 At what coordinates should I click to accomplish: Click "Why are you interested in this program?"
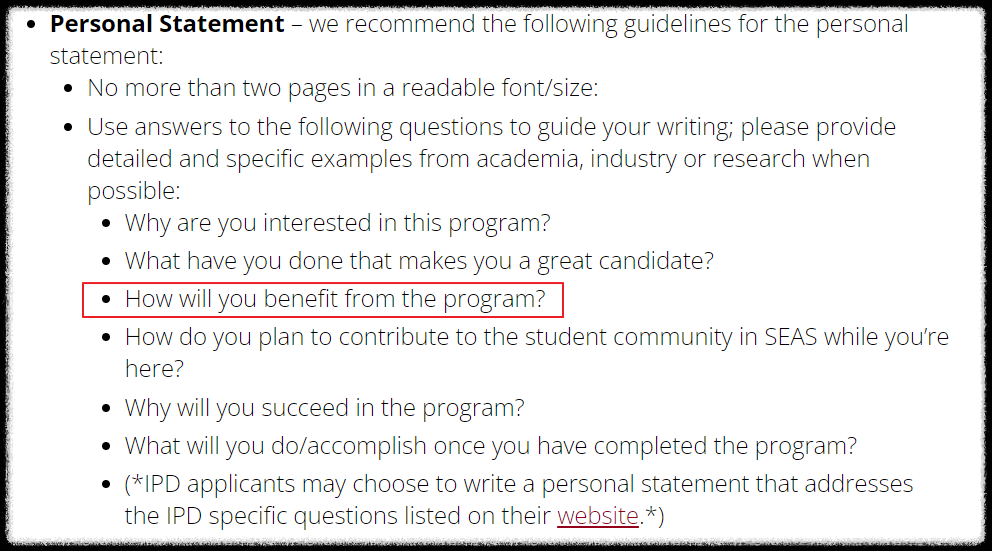[x=337, y=223]
